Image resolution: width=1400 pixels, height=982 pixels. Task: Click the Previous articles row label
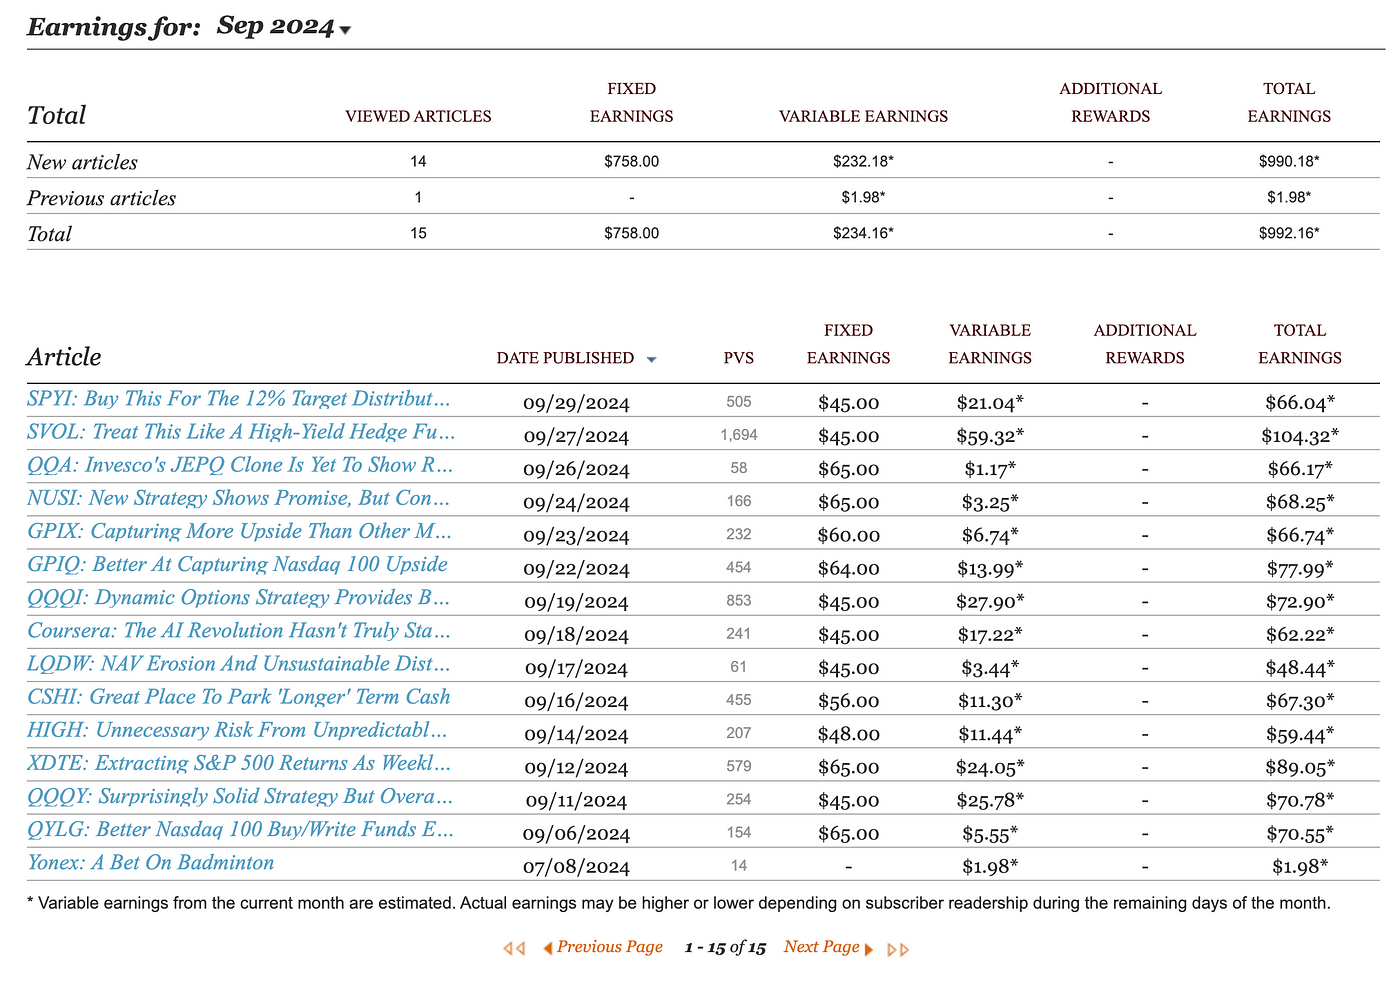(101, 198)
